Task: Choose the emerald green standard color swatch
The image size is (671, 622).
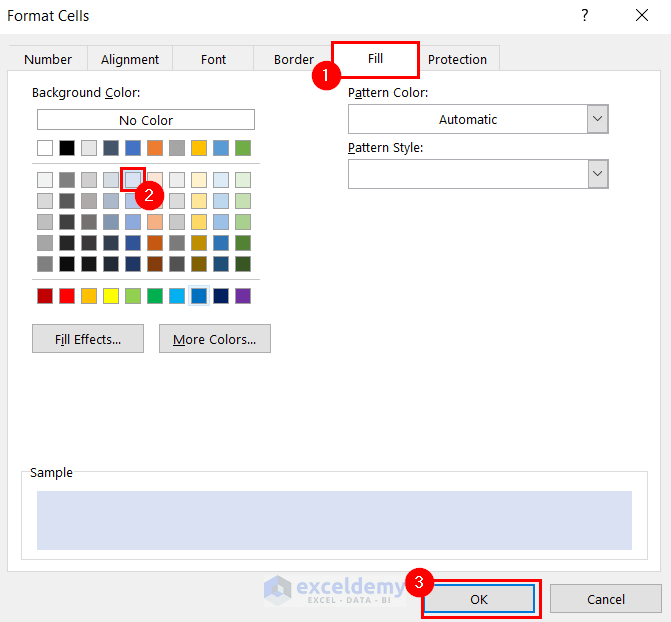Action: [x=155, y=296]
